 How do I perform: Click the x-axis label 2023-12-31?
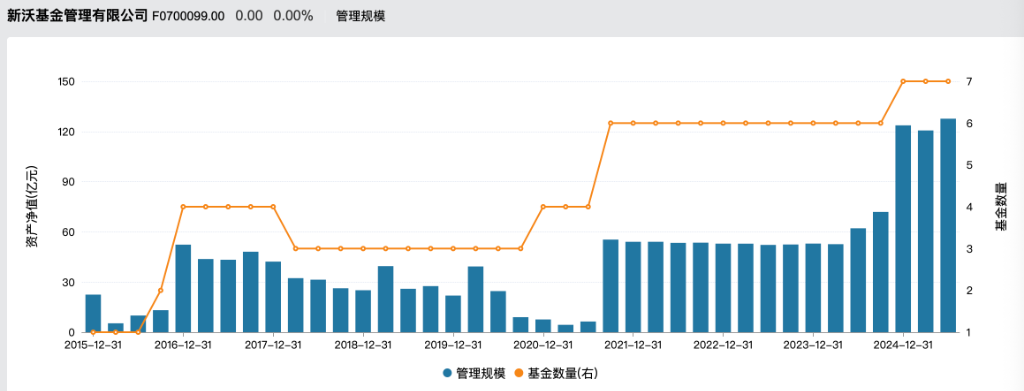pos(813,345)
